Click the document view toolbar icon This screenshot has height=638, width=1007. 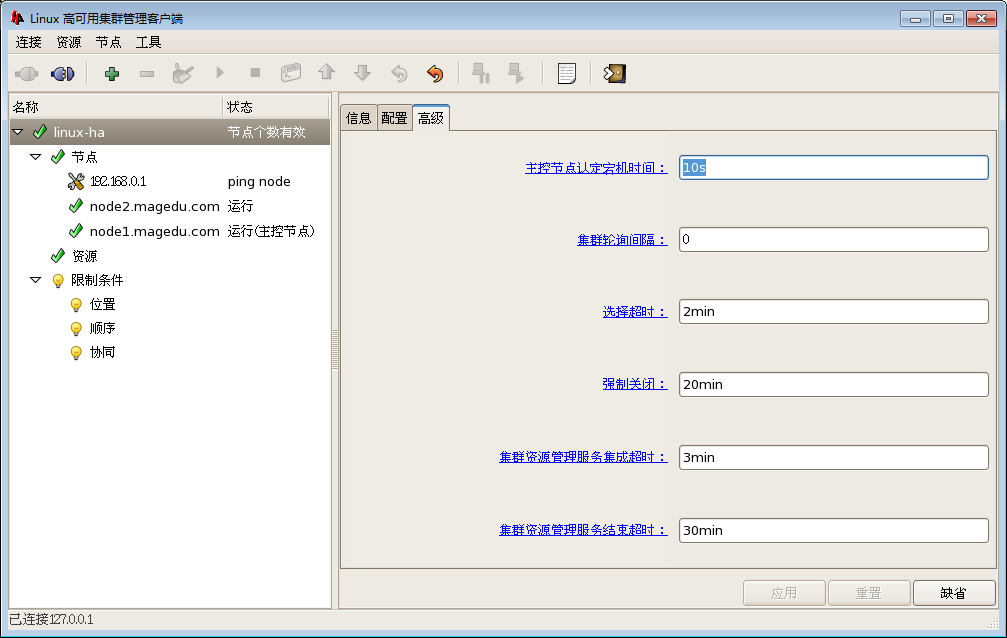566,73
